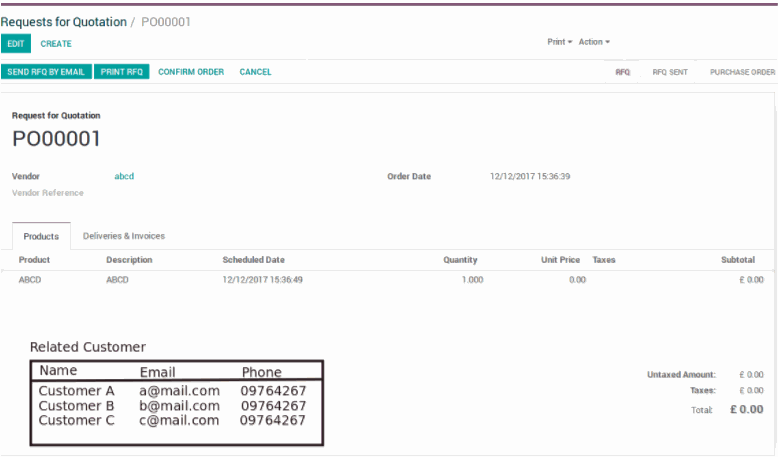Click the CREATE button

pyautogui.click(x=56, y=44)
